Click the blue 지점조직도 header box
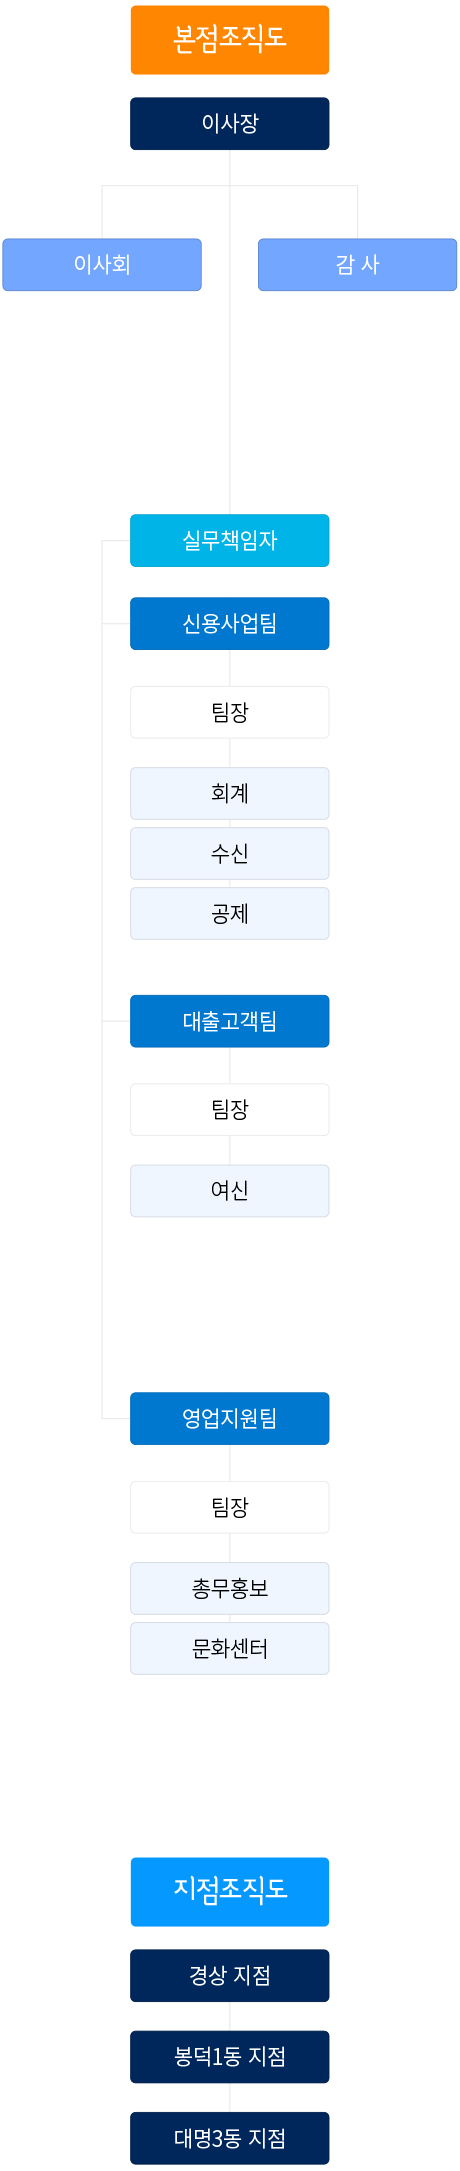The height and width of the screenshot is (2171, 460). [230, 1892]
